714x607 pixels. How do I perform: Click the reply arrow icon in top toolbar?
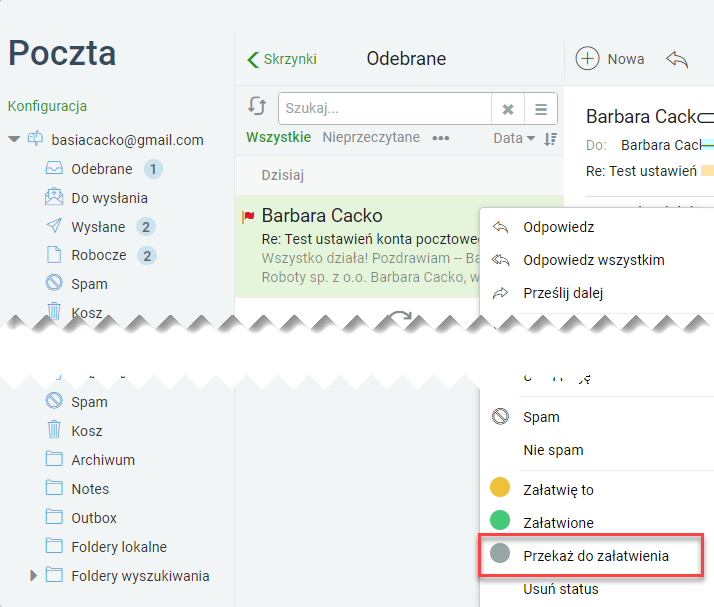click(677, 59)
